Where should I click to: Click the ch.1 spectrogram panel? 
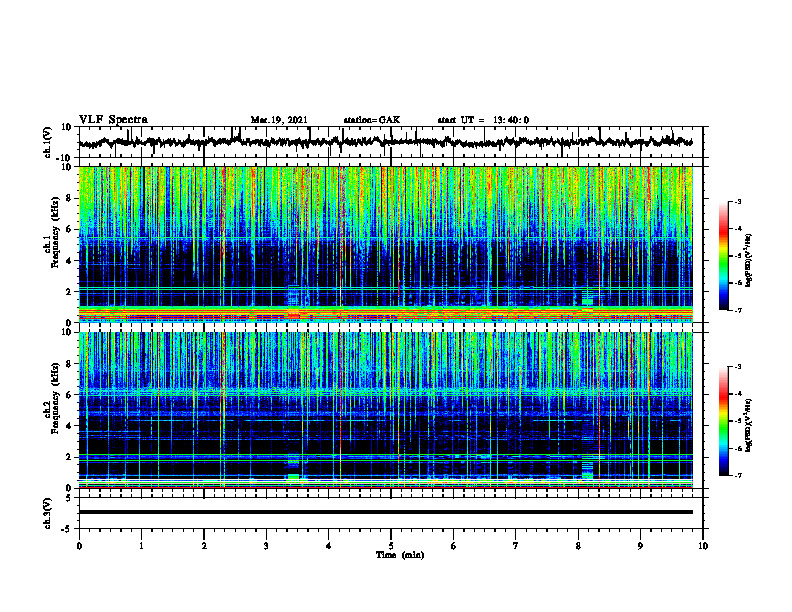click(385, 244)
